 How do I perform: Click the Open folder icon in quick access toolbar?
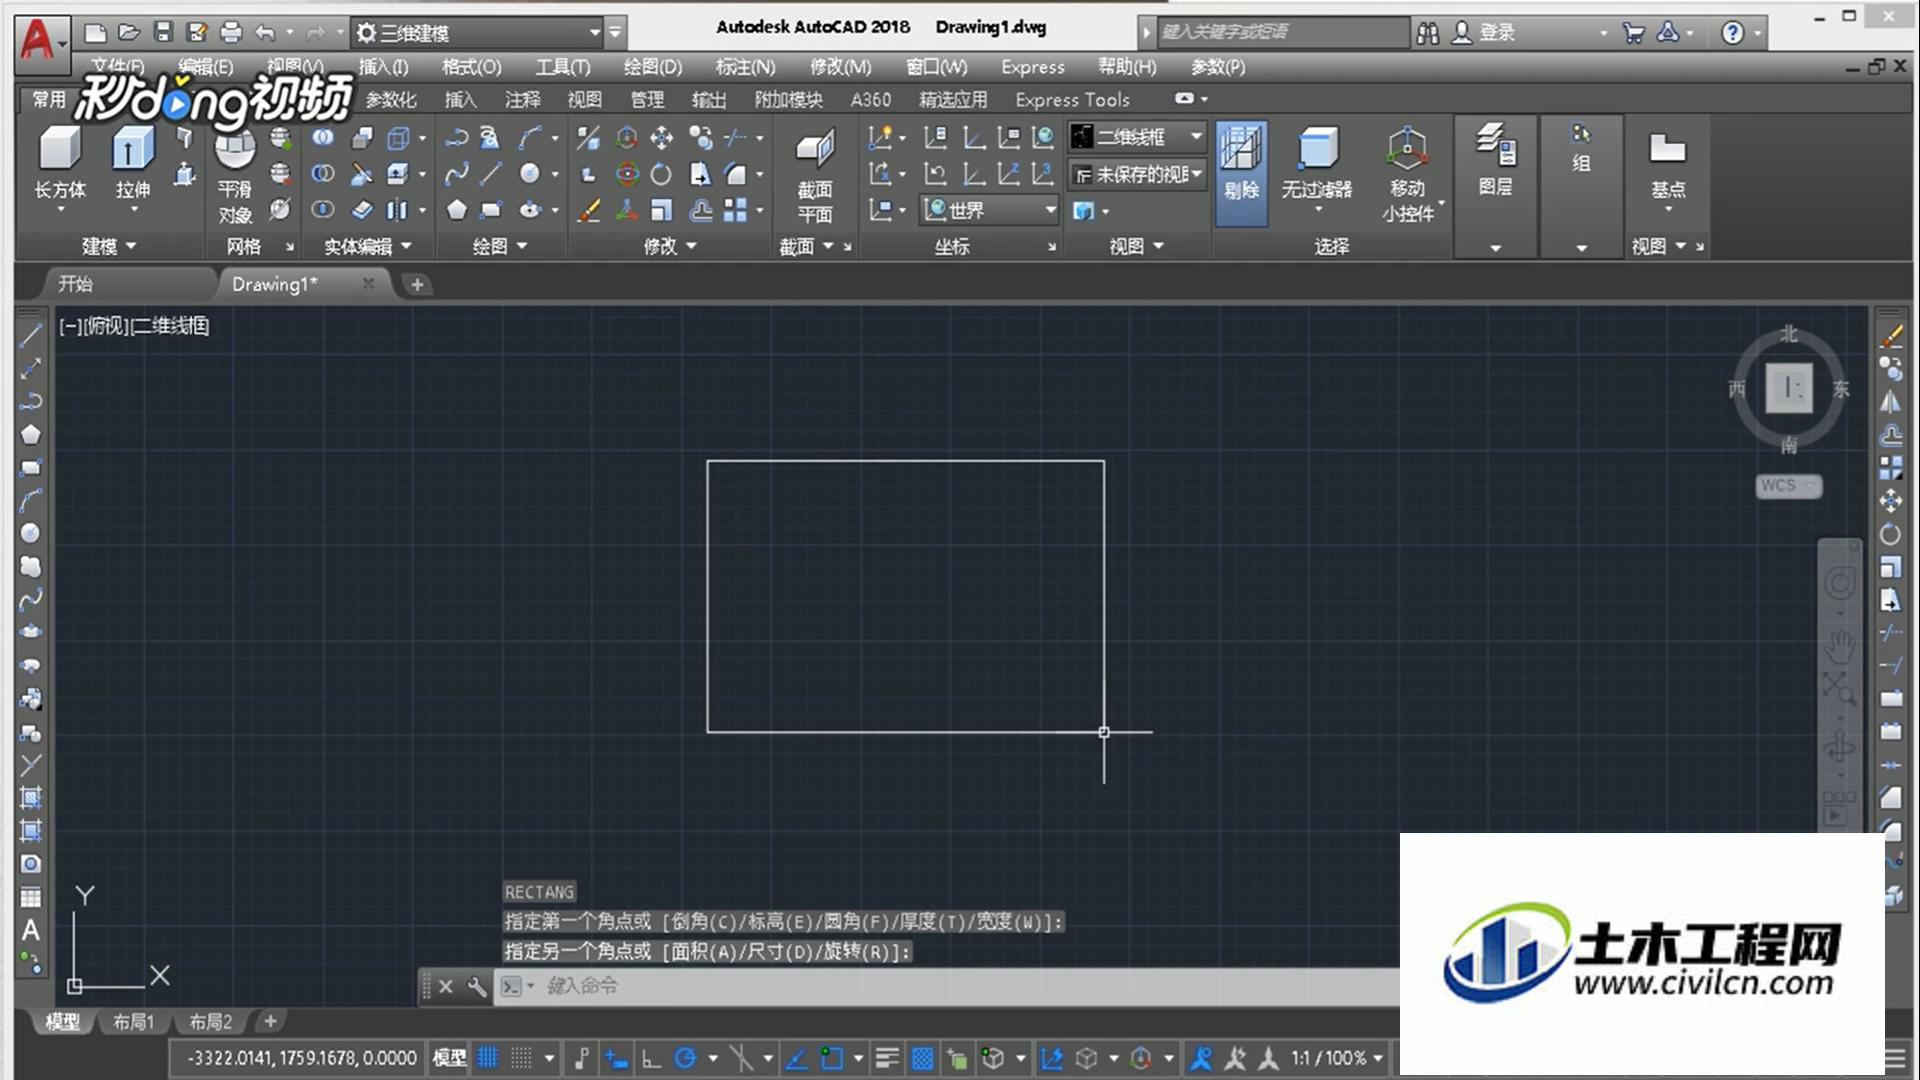(x=129, y=32)
